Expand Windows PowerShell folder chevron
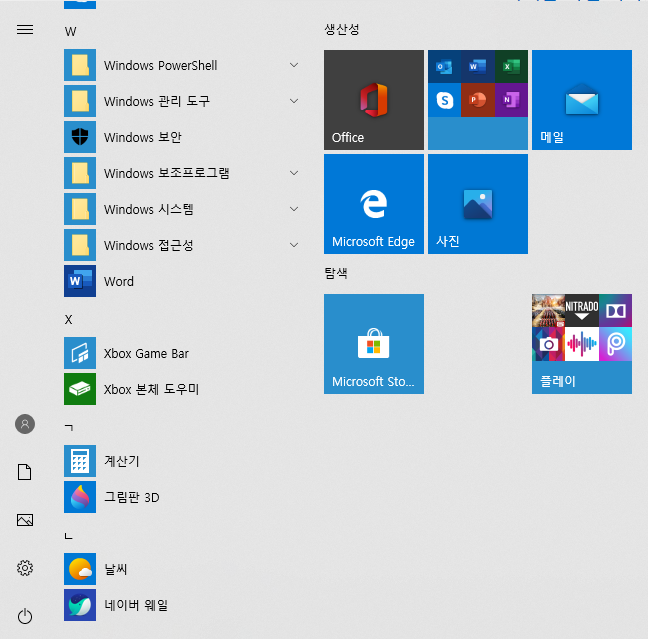Image resolution: width=648 pixels, height=639 pixels. pos(294,65)
